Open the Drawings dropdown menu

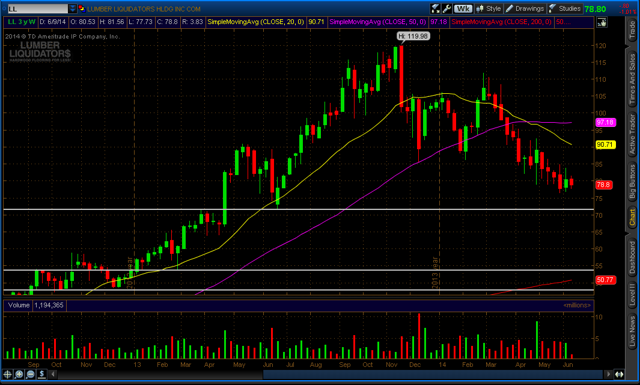[x=525, y=9]
